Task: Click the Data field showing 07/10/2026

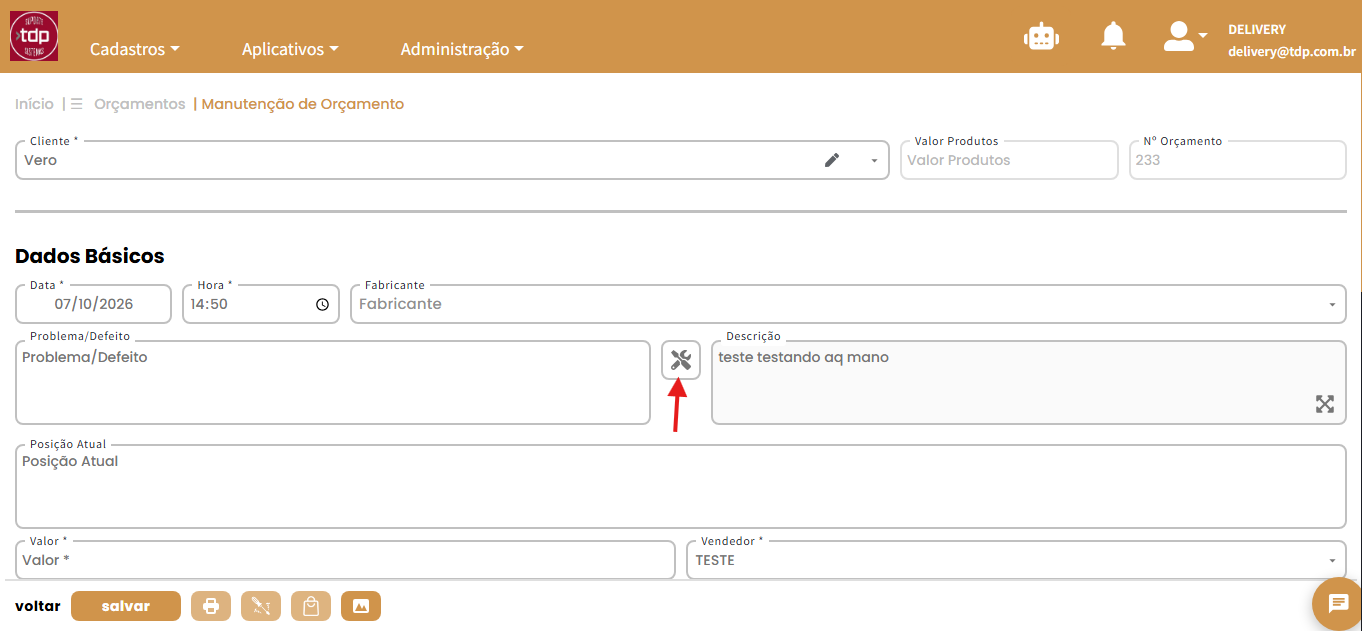Action: pos(94,304)
